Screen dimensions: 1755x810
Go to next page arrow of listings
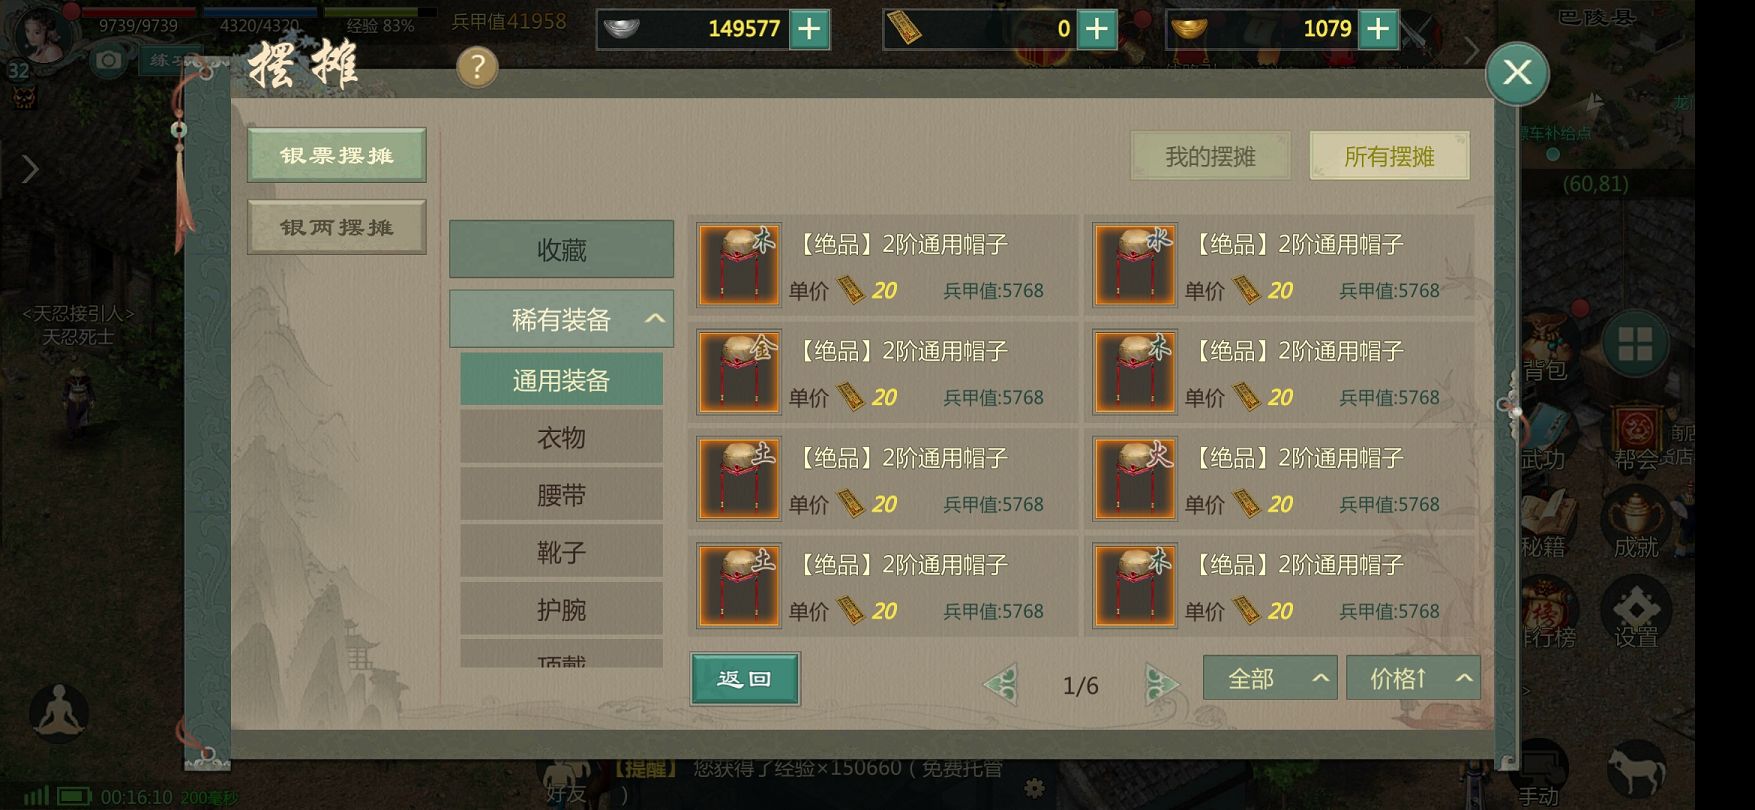(x=1161, y=685)
